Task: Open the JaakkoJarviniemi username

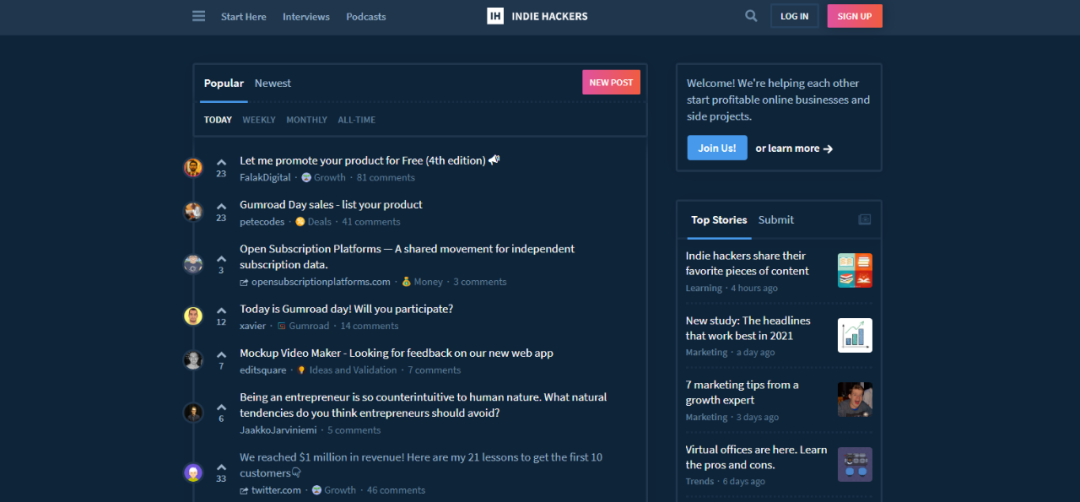Action: 278,430
